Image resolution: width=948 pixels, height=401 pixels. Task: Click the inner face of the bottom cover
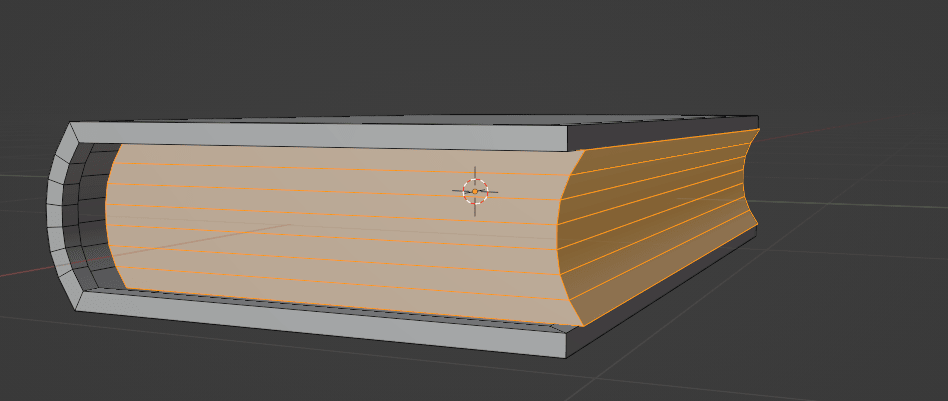[300, 302]
